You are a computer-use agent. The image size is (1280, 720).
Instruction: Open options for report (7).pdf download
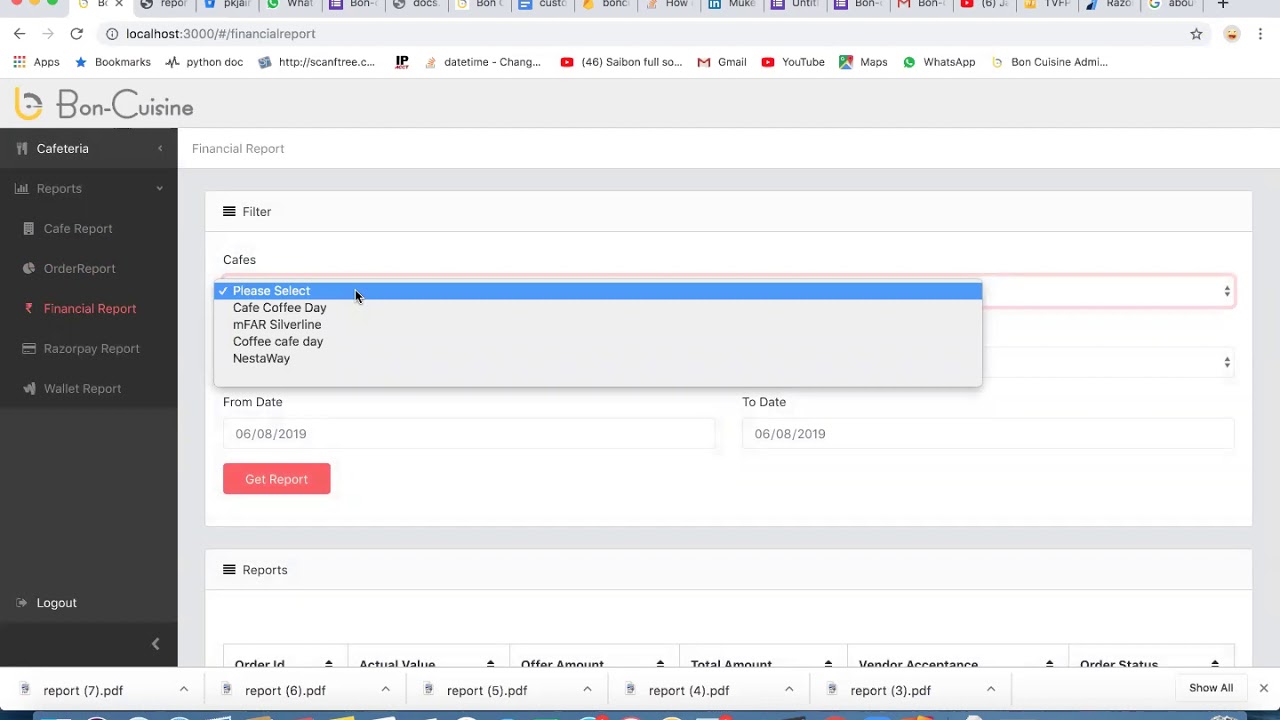[x=184, y=689]
